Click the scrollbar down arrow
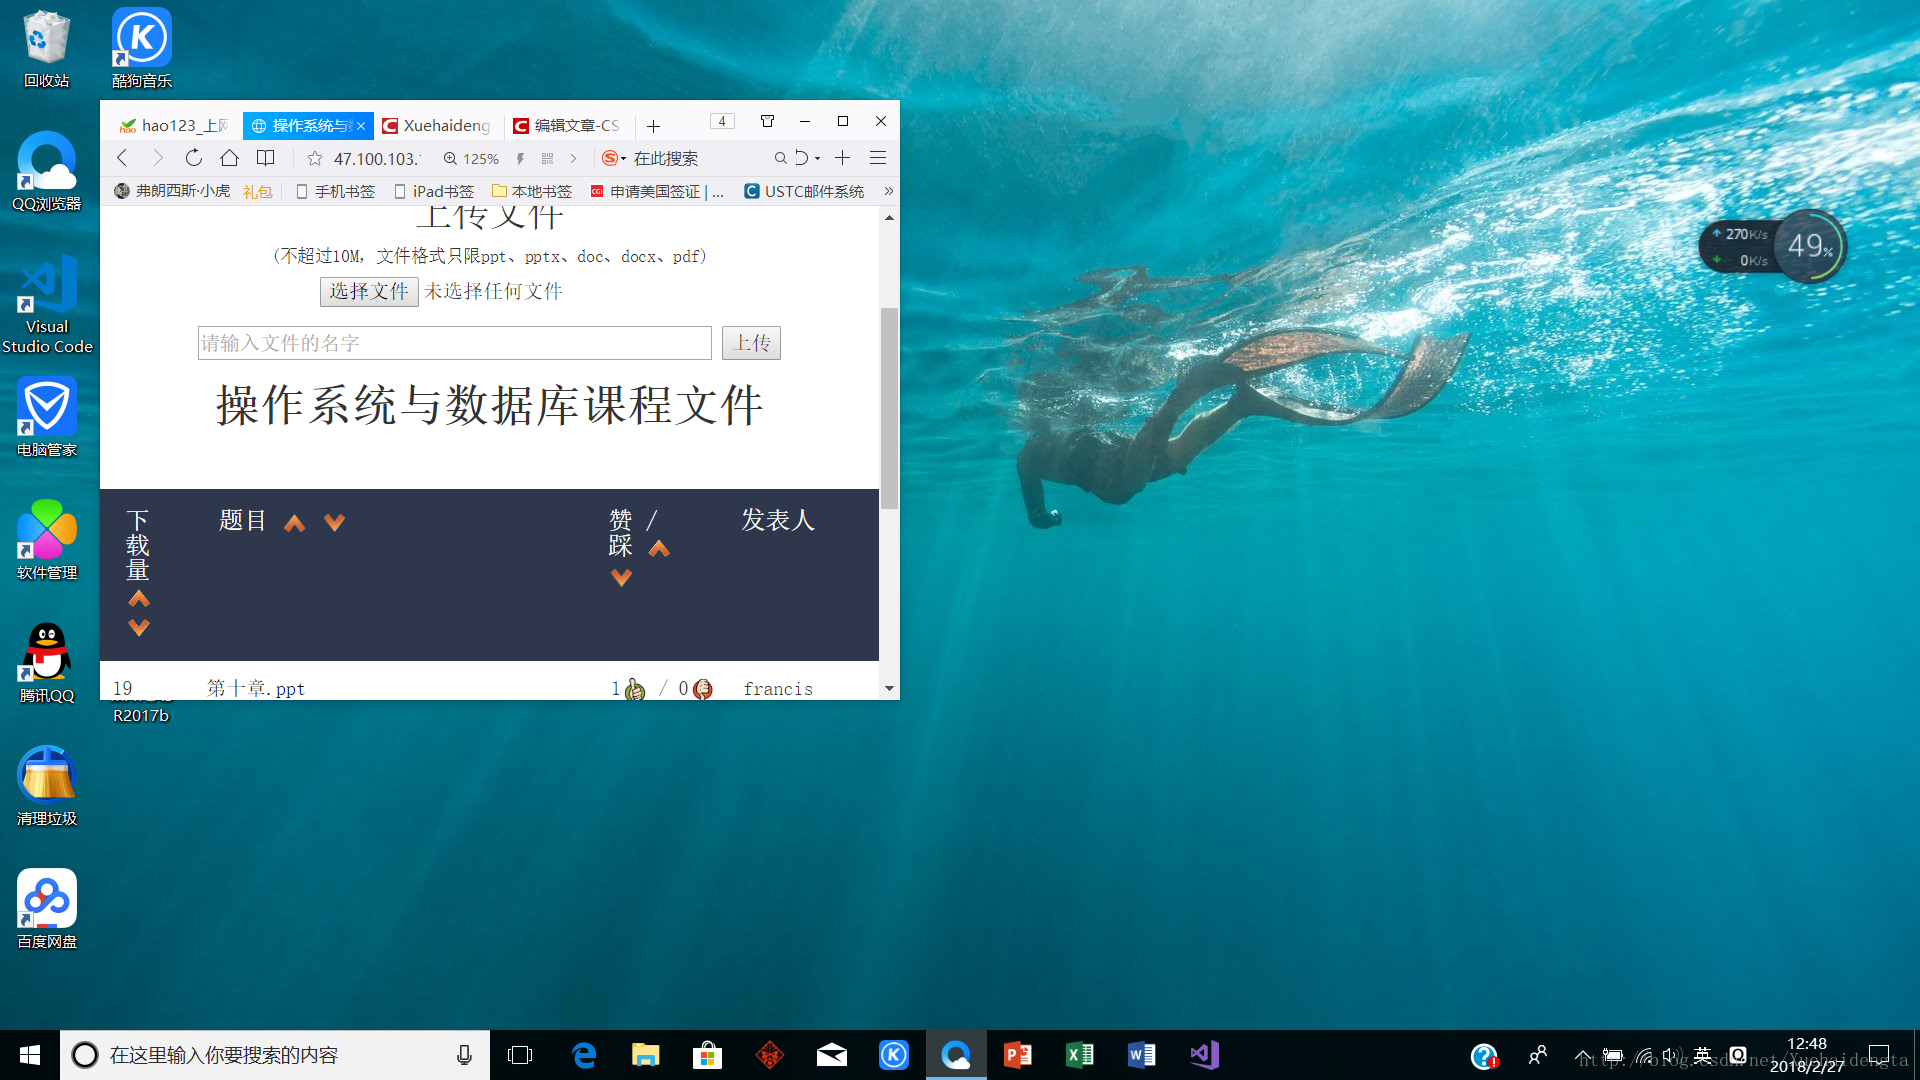The width and height of the screenshot is (1920, 1080). [889, 688]
